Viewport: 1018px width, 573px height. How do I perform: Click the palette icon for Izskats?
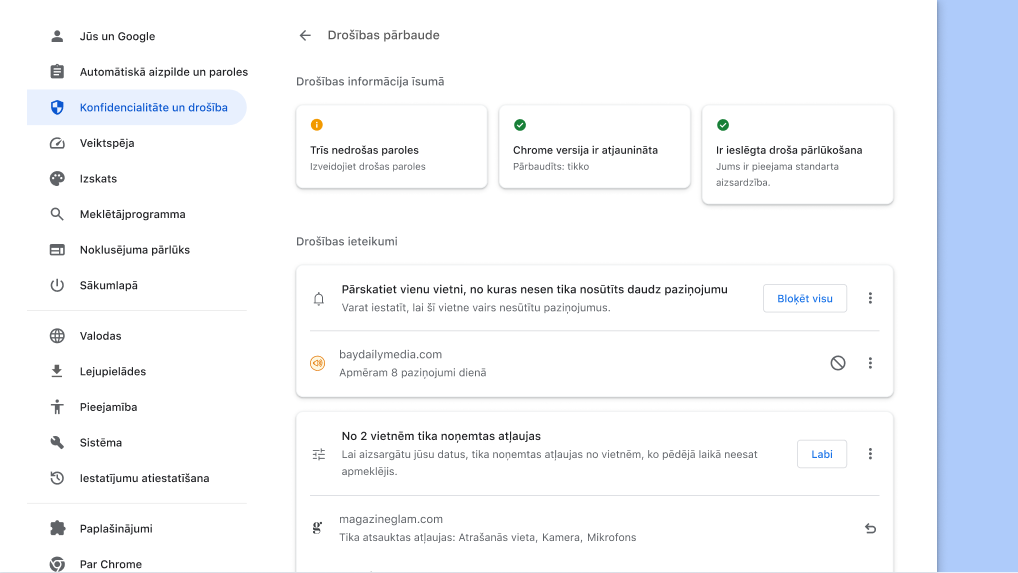(57, 178)
